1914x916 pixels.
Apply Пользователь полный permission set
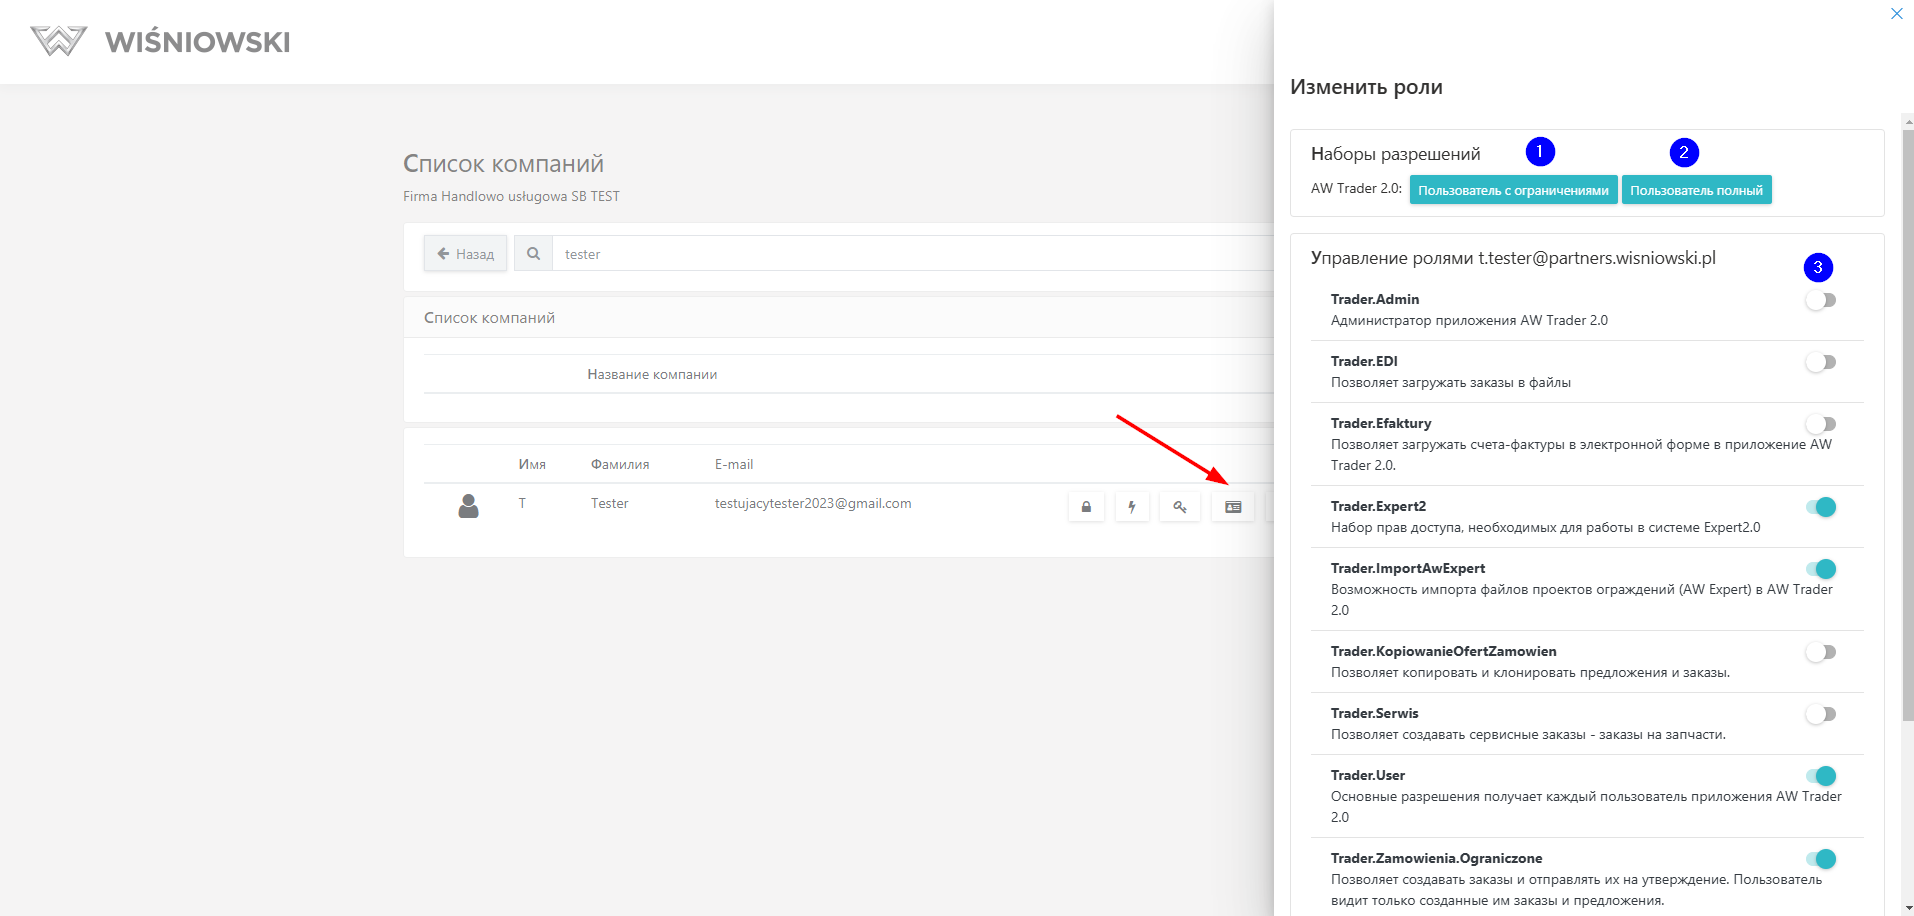coord(1696,190)
